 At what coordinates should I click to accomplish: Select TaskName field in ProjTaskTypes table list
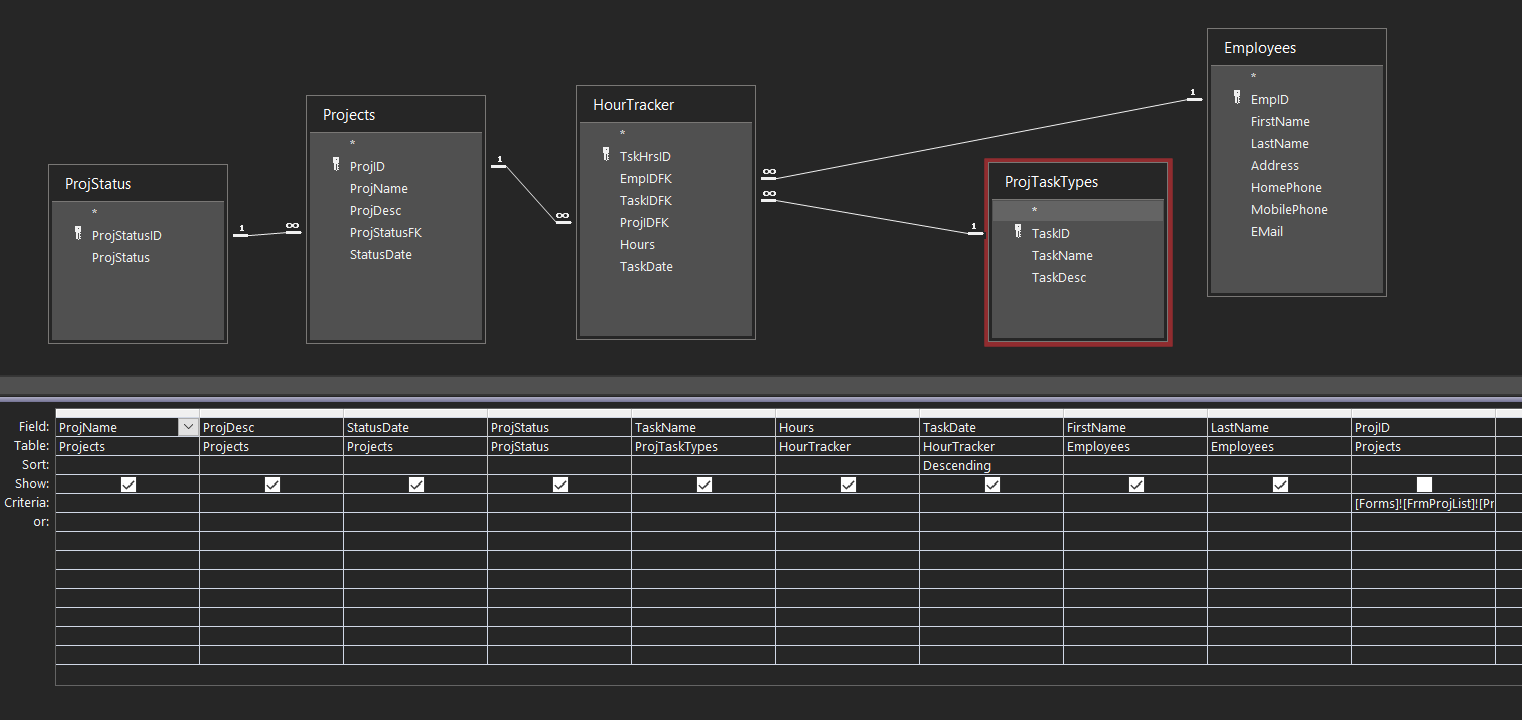1062,256
